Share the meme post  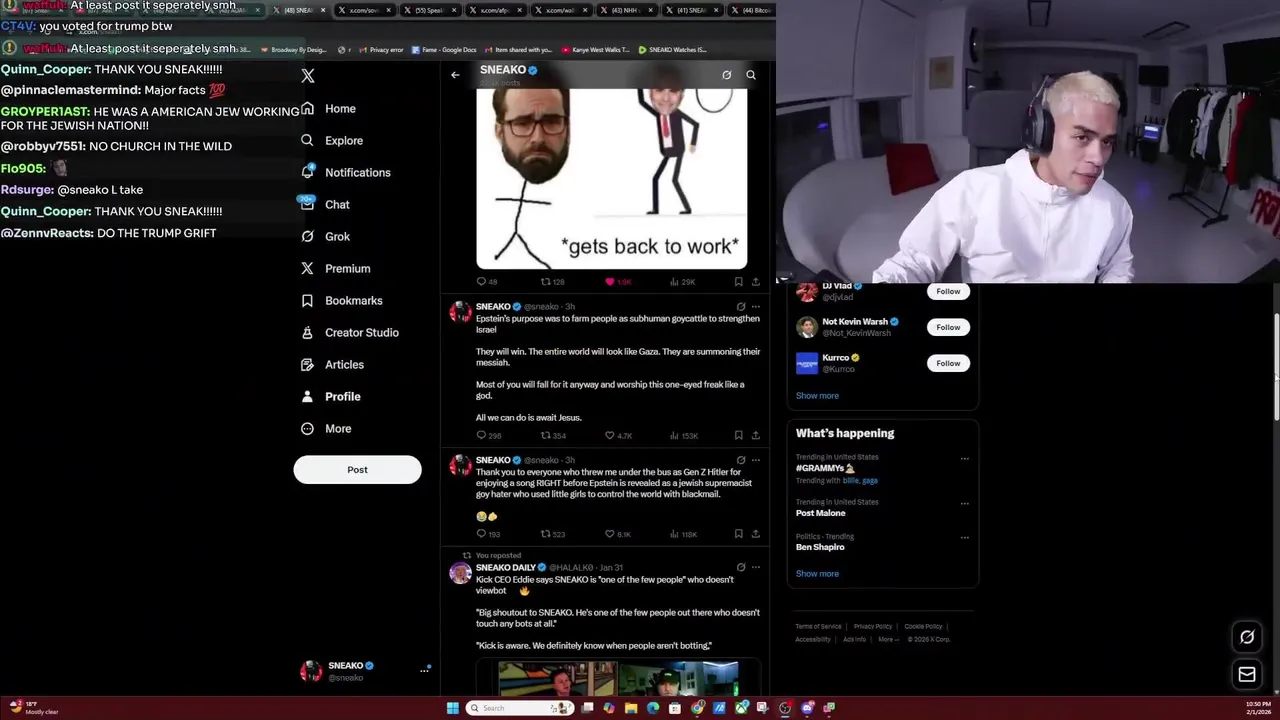click(x=755, y=282)
